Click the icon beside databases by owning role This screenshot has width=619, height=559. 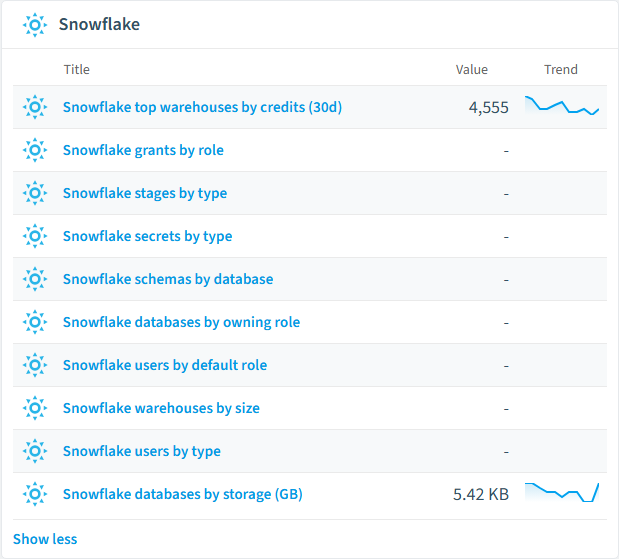pos(35,322)
